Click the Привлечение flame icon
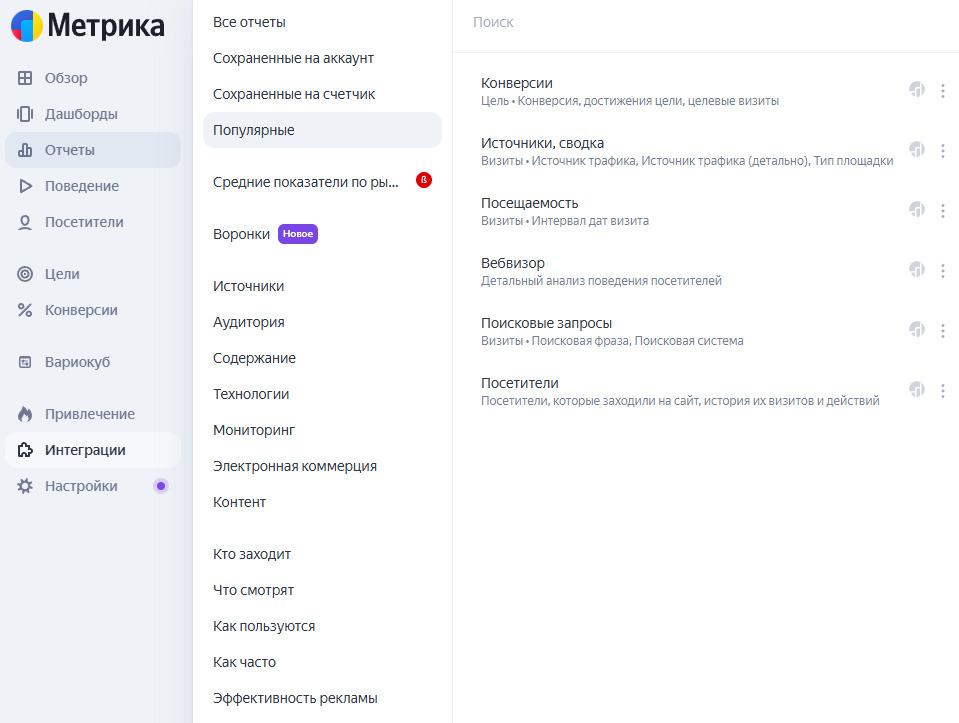Image resolution: width=959 pixels, height=723 pixels. click(x=26, y=414)
